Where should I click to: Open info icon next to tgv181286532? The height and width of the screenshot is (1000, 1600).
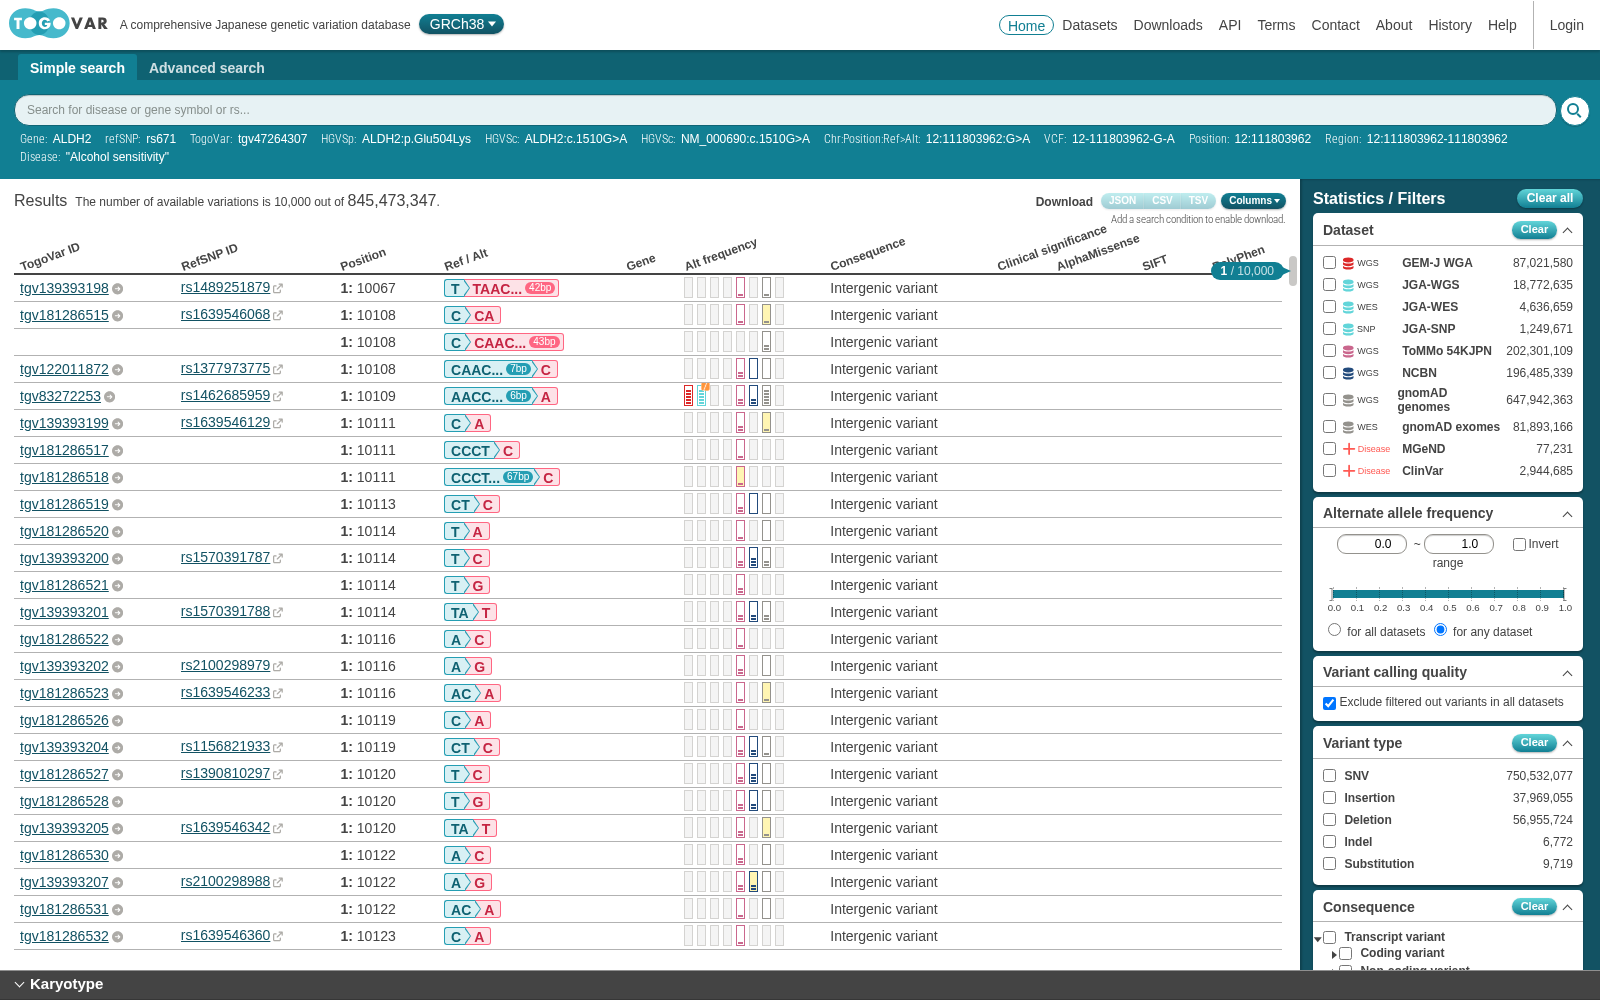[118, 937]
